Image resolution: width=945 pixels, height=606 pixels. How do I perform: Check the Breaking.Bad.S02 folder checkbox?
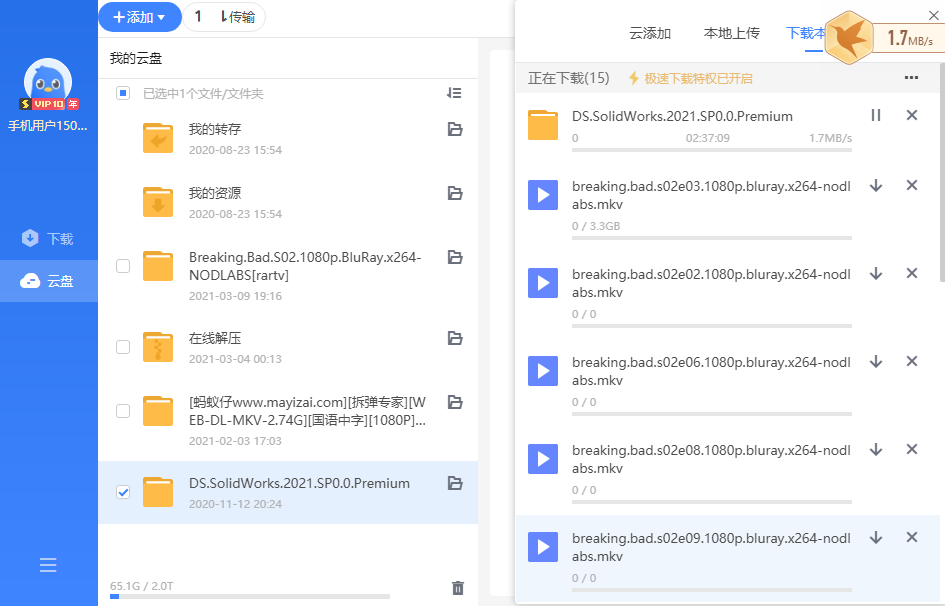pyautogui.click(x=123, y=266)
